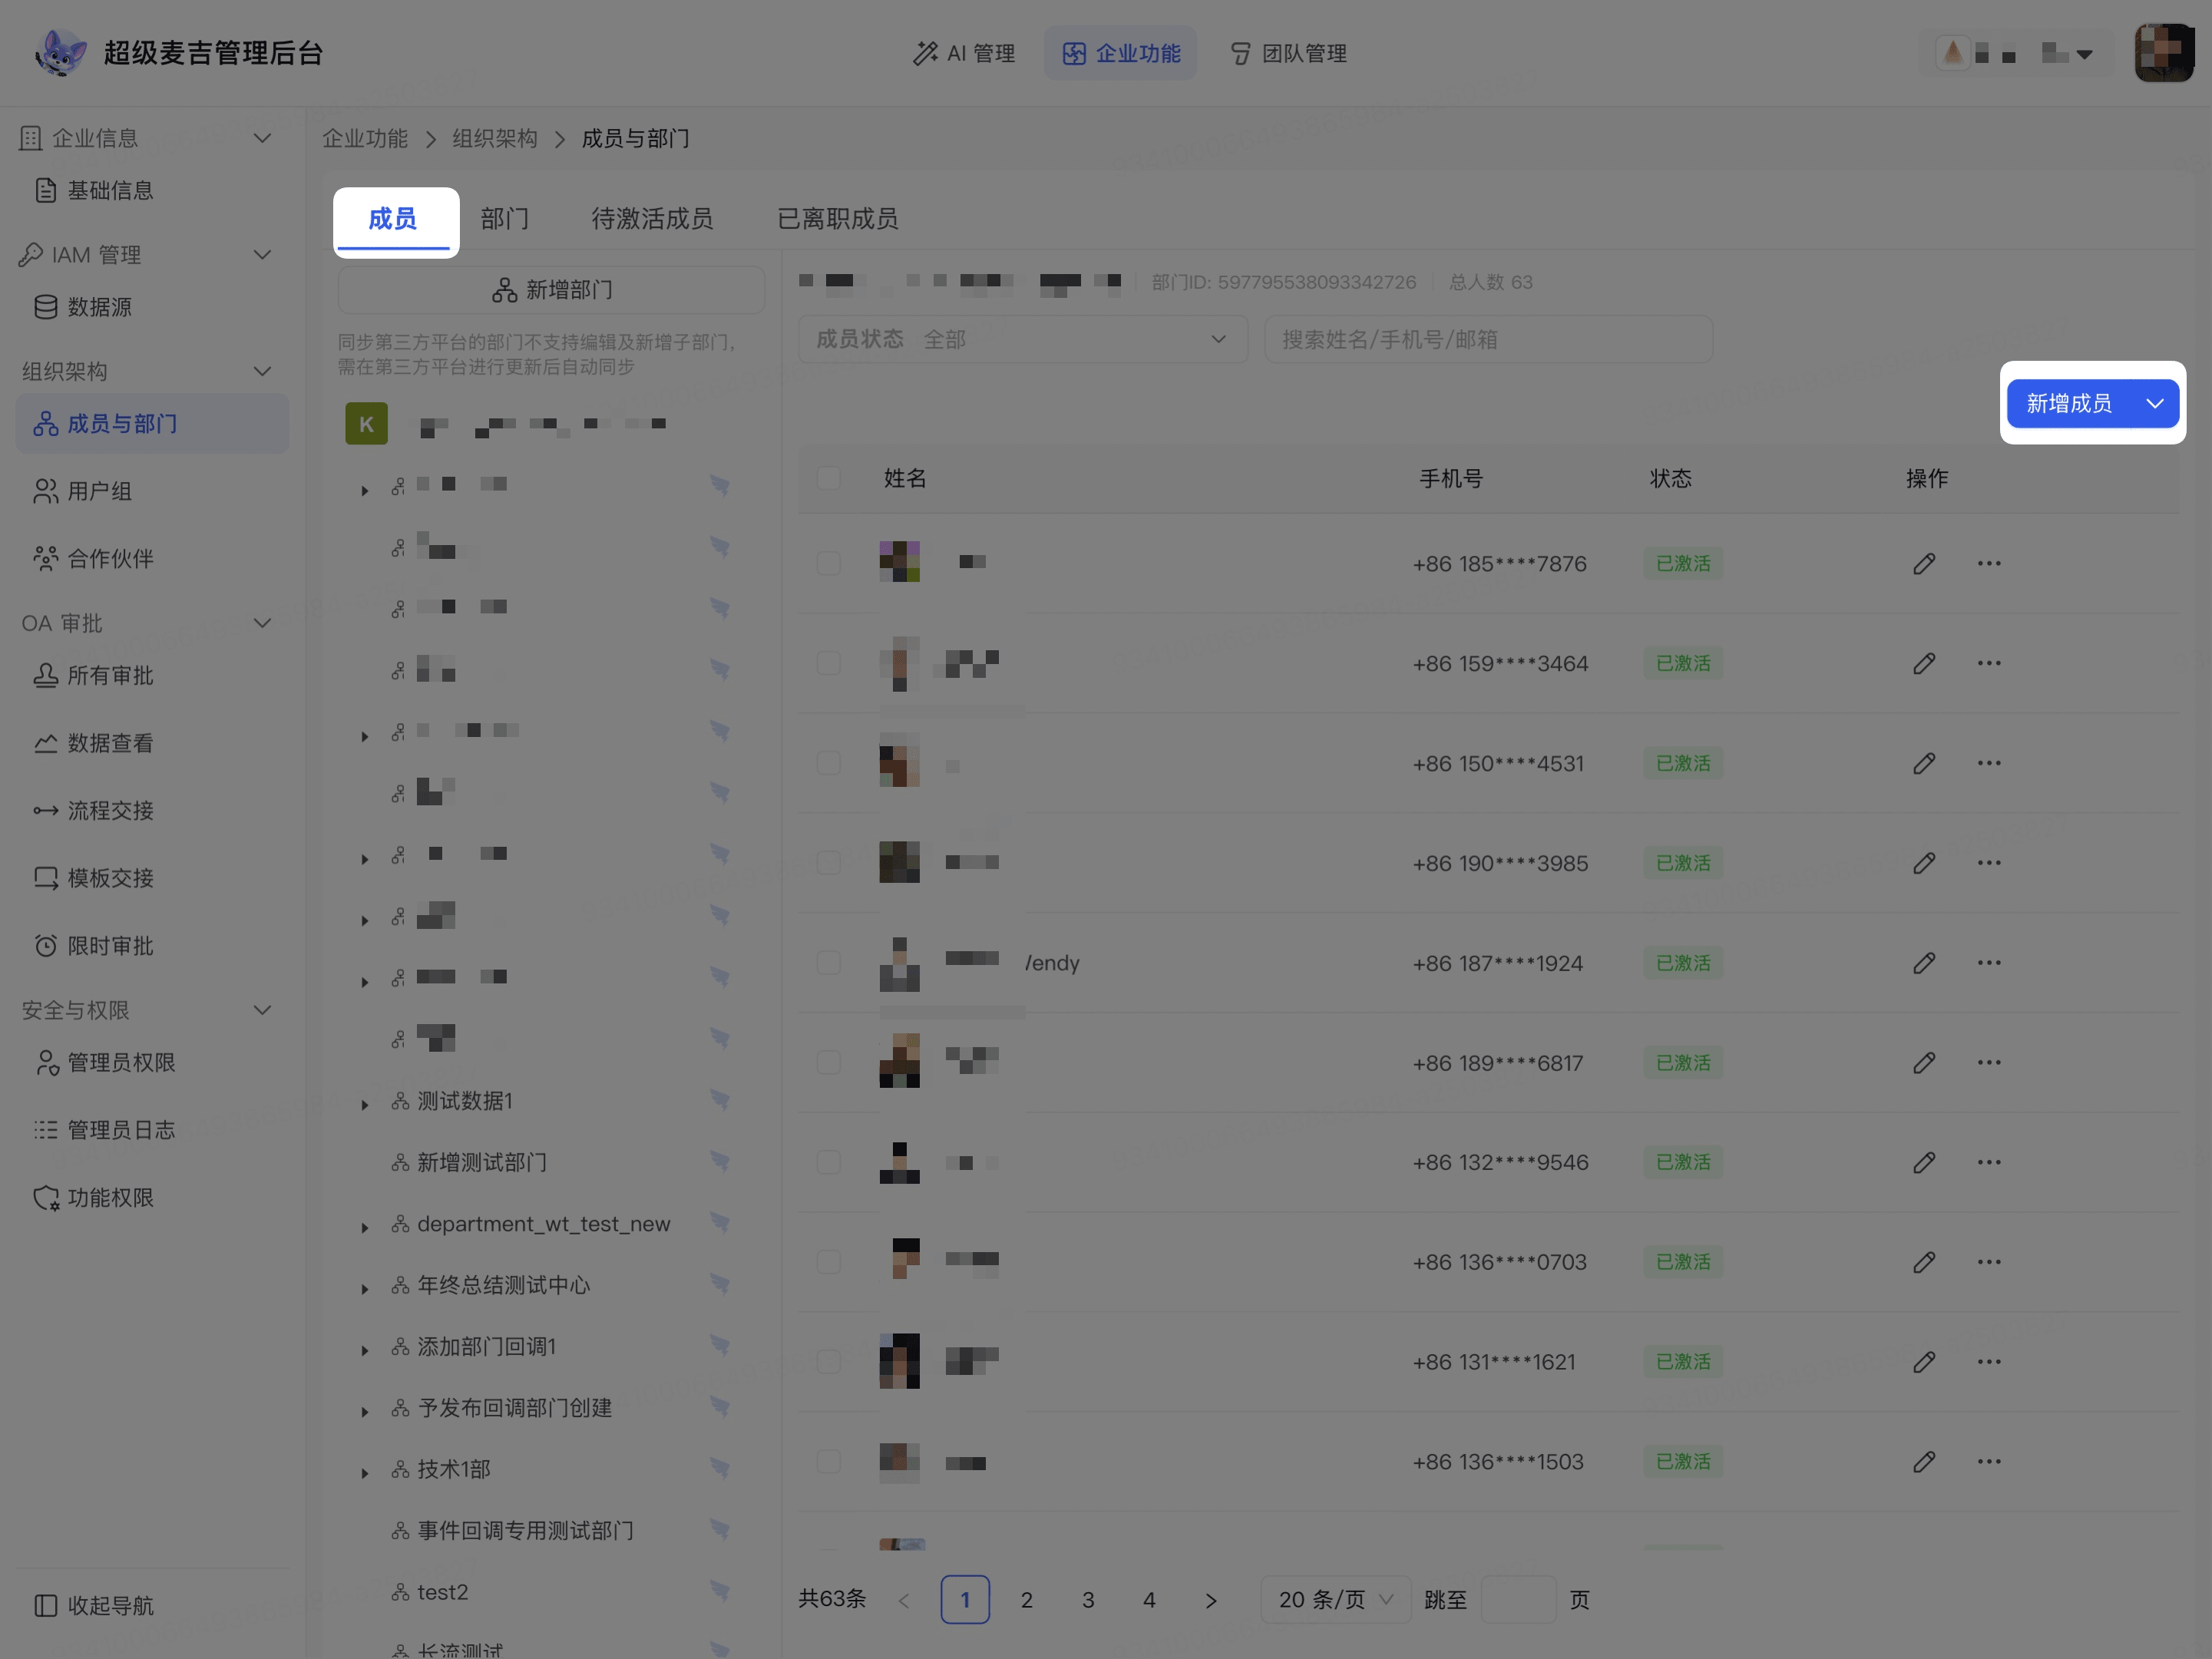Click the 跳至 page number input
Viewport: 2212px width, 1659px height.
click(x=1517, y=1600)
